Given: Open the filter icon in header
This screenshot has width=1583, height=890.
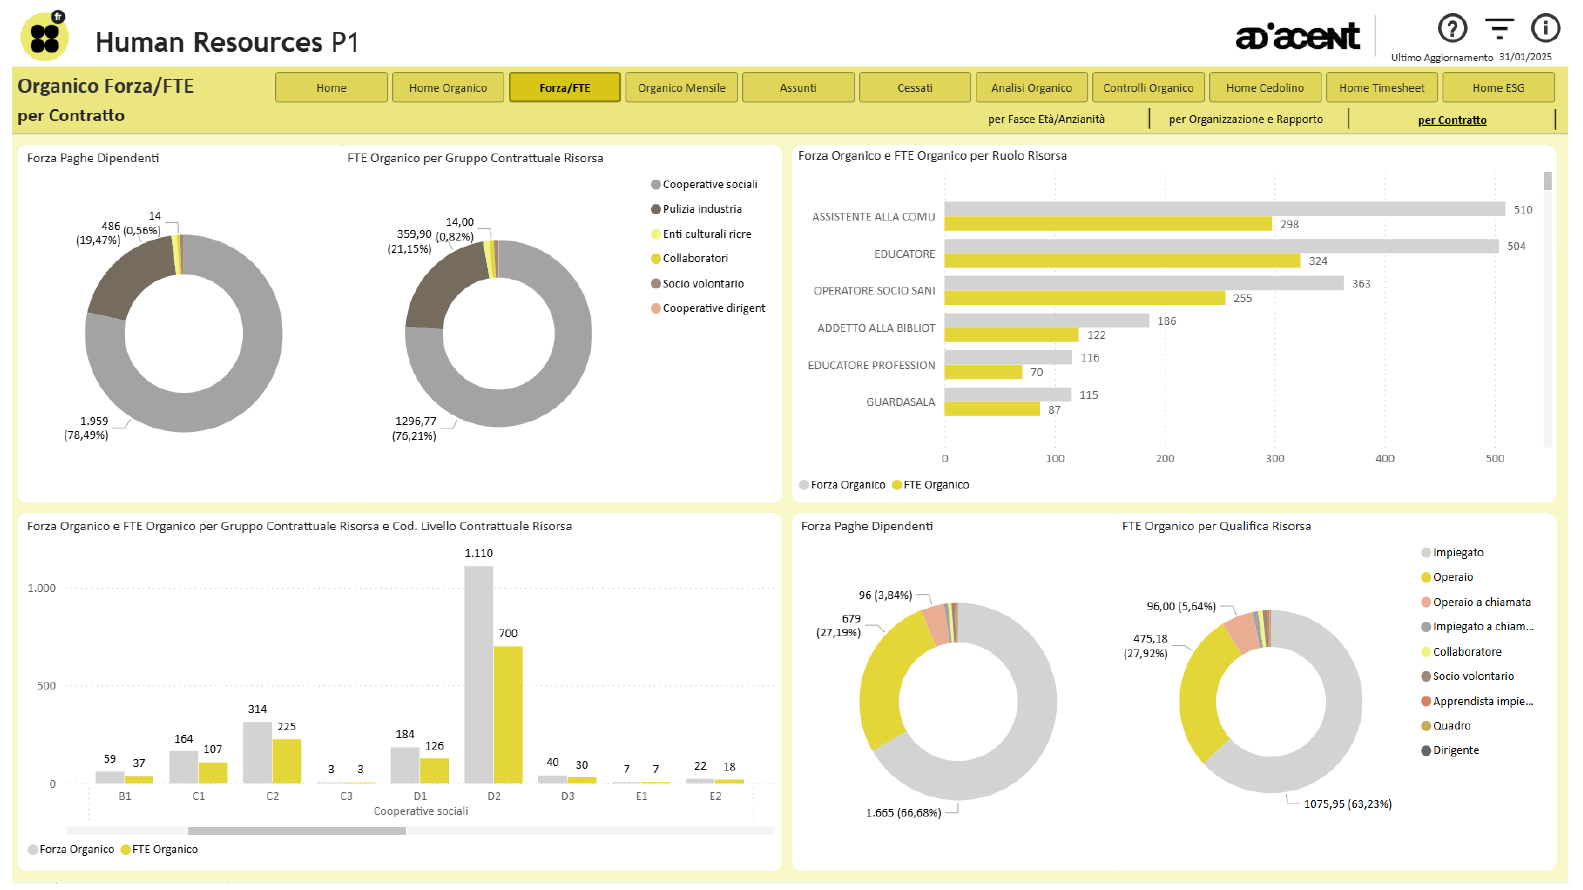Looking at the screenshot, I should point(1498,28).
